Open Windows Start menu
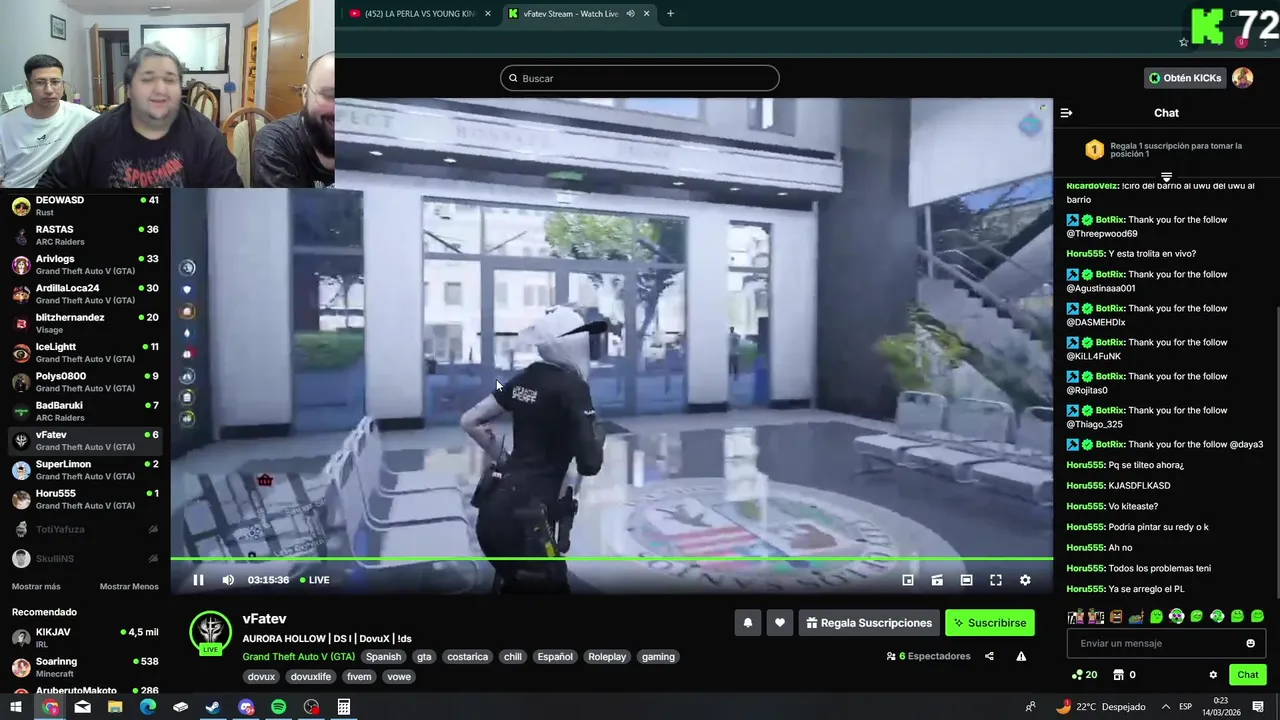This screenshot has height=720, width=1280. [x=16, y=707]
